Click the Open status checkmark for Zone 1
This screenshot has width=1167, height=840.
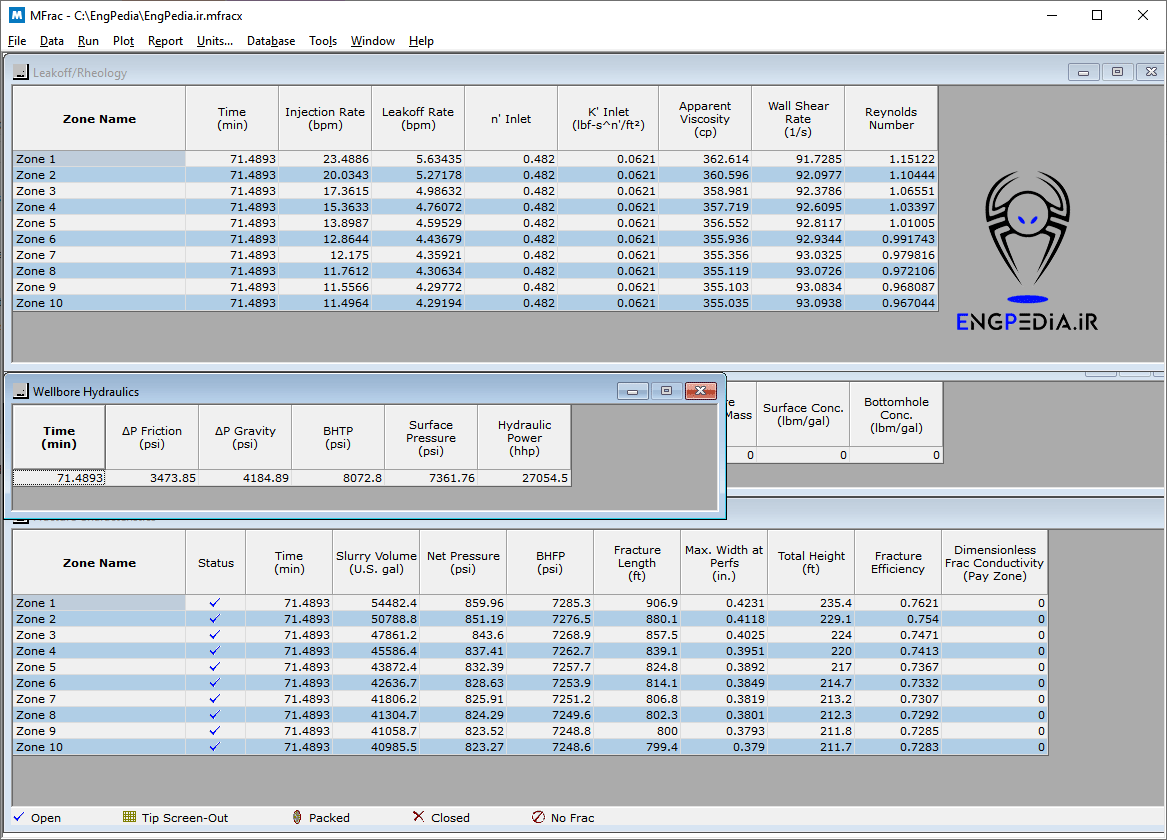pos(215,603)
